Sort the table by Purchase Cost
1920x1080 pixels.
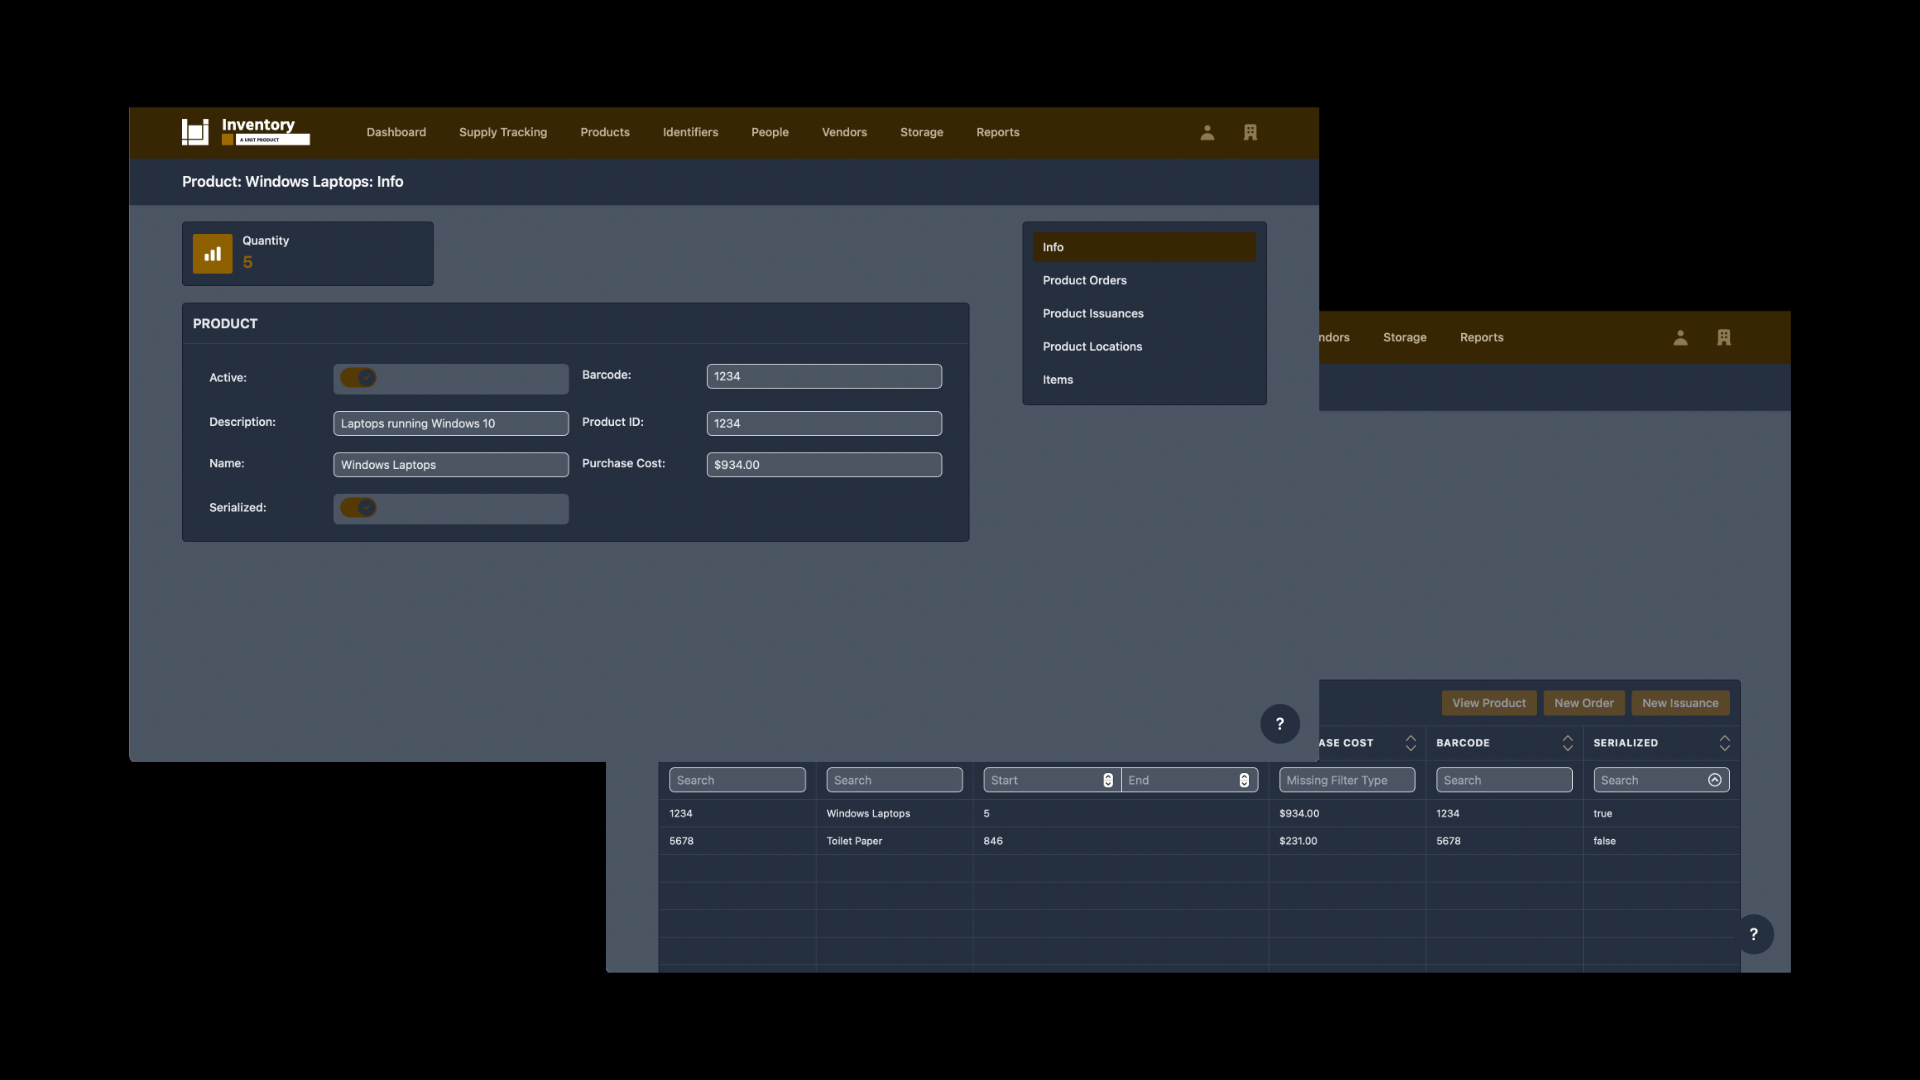coord(1410,743)
